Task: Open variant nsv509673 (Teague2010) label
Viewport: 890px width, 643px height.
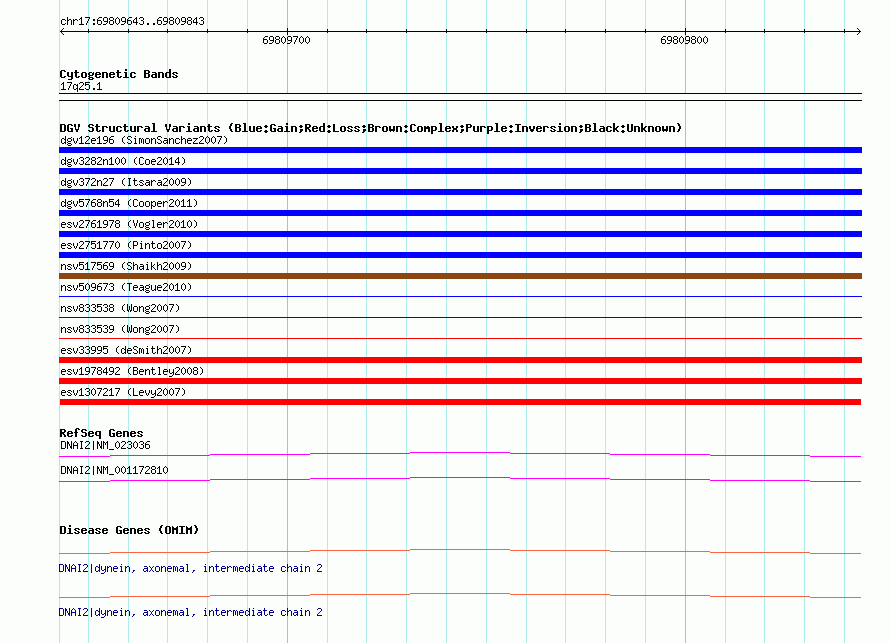Action: tap(126, 287)
